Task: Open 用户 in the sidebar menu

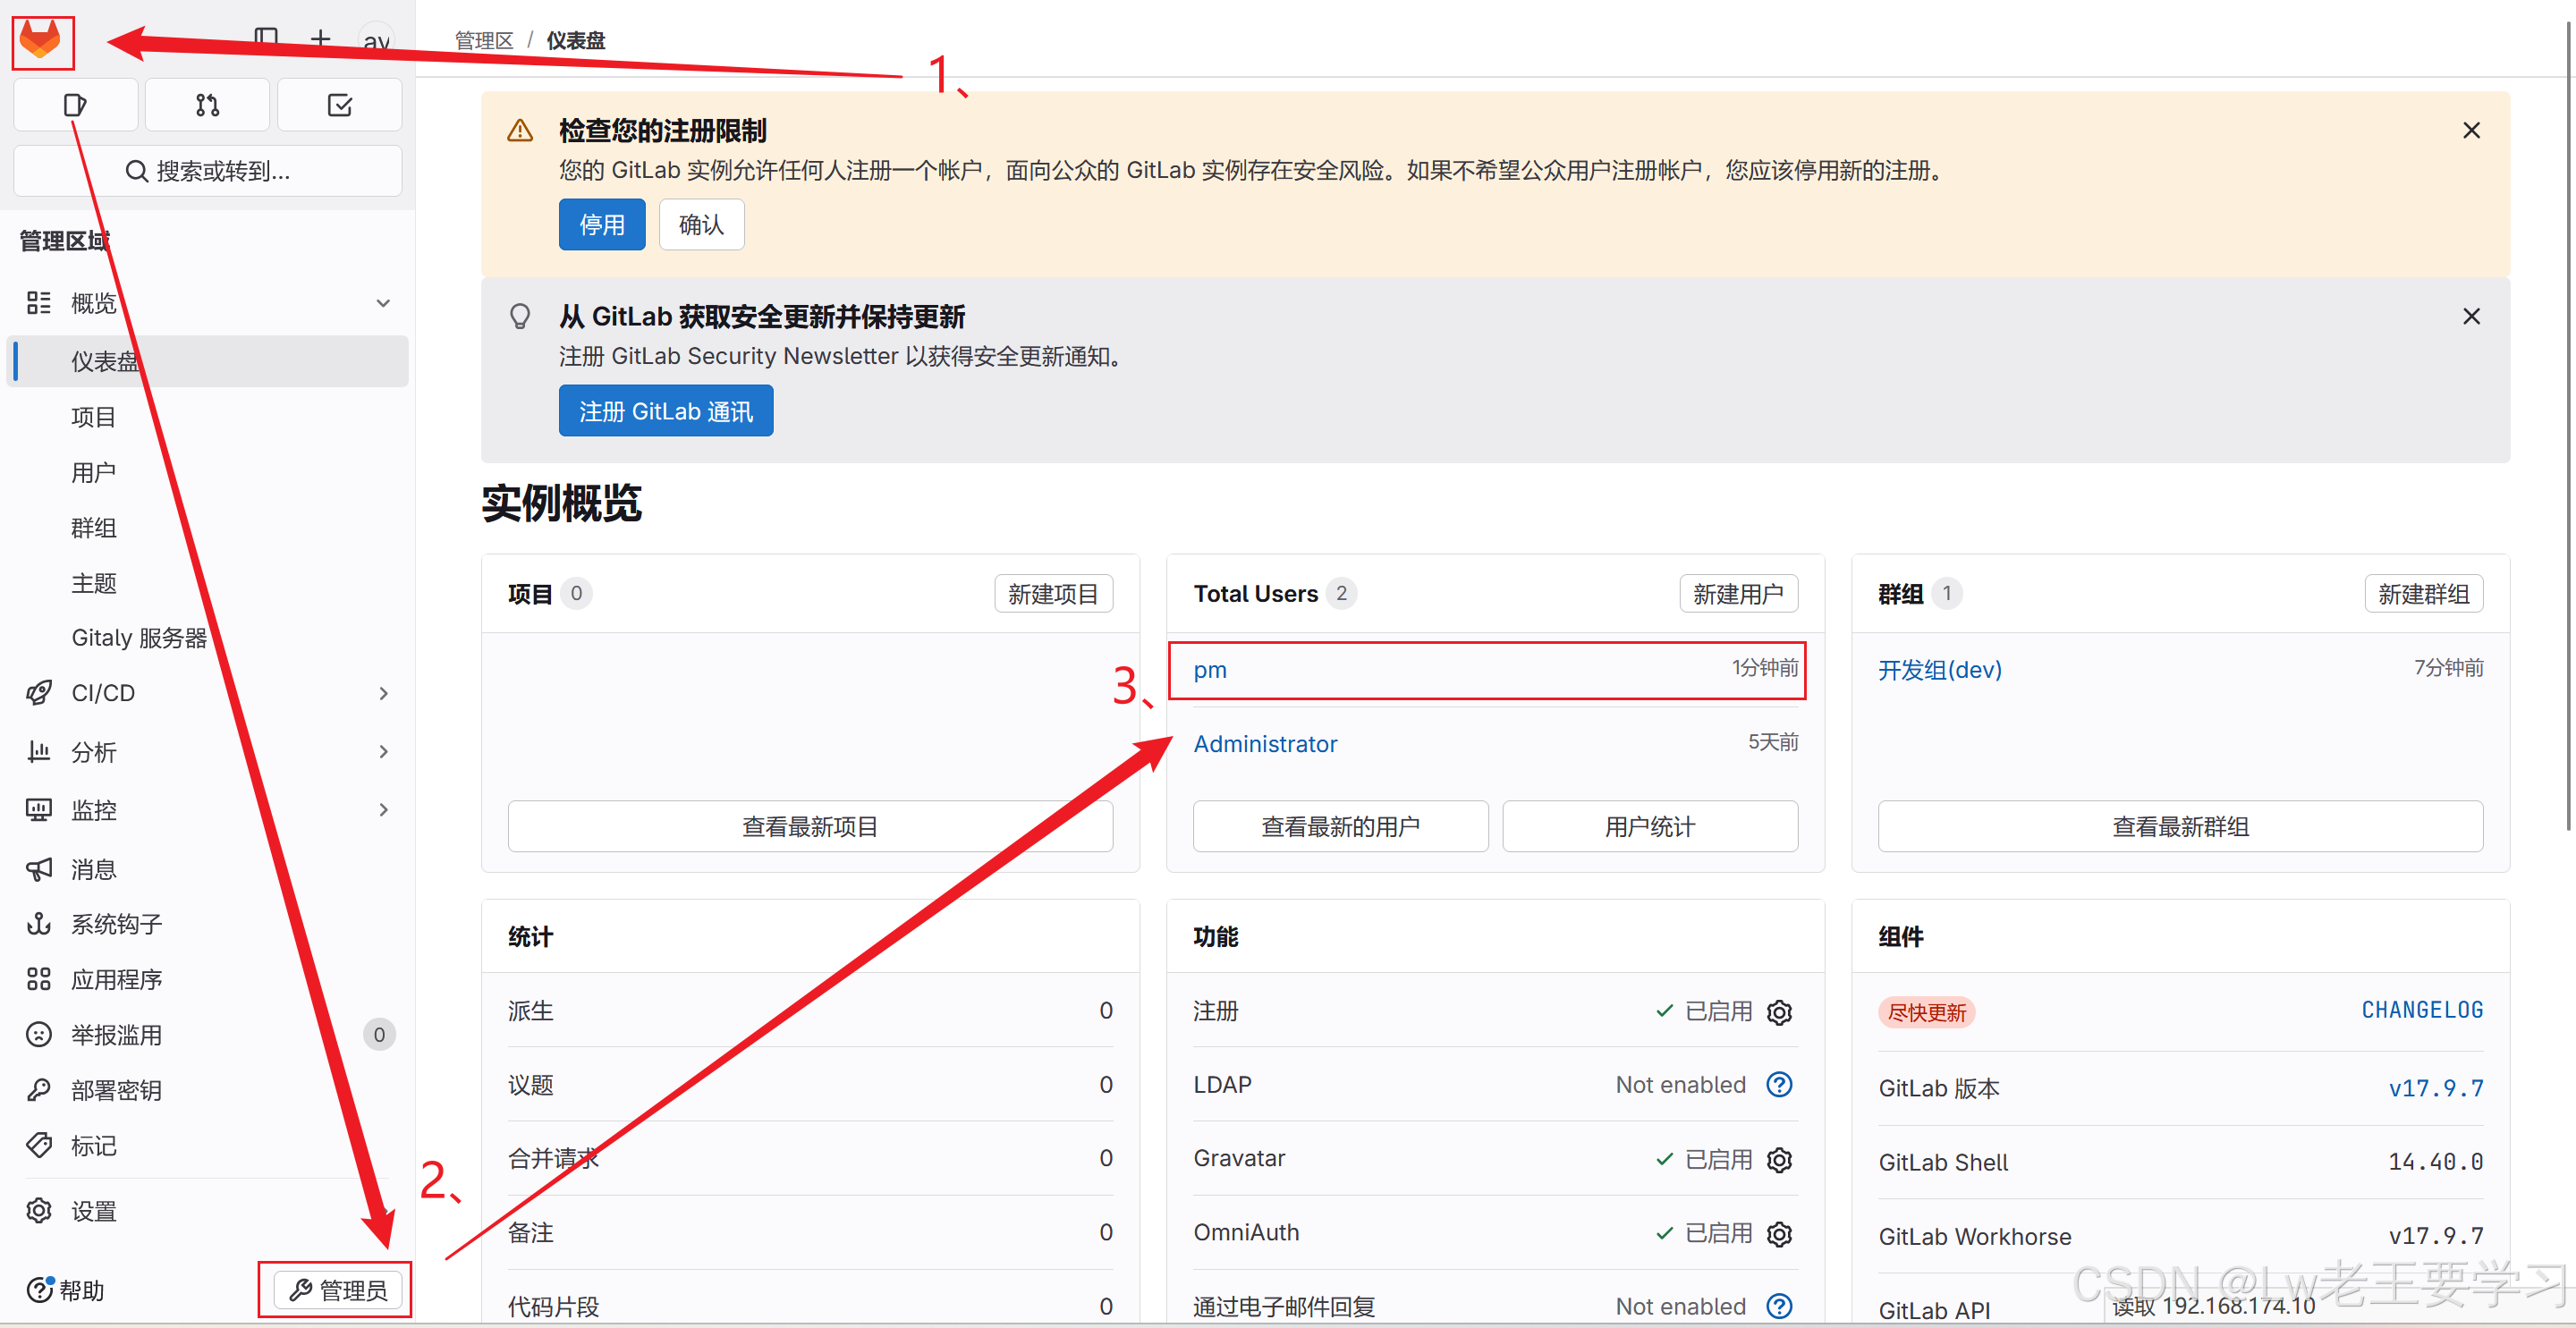Action: tap(93, 472)
